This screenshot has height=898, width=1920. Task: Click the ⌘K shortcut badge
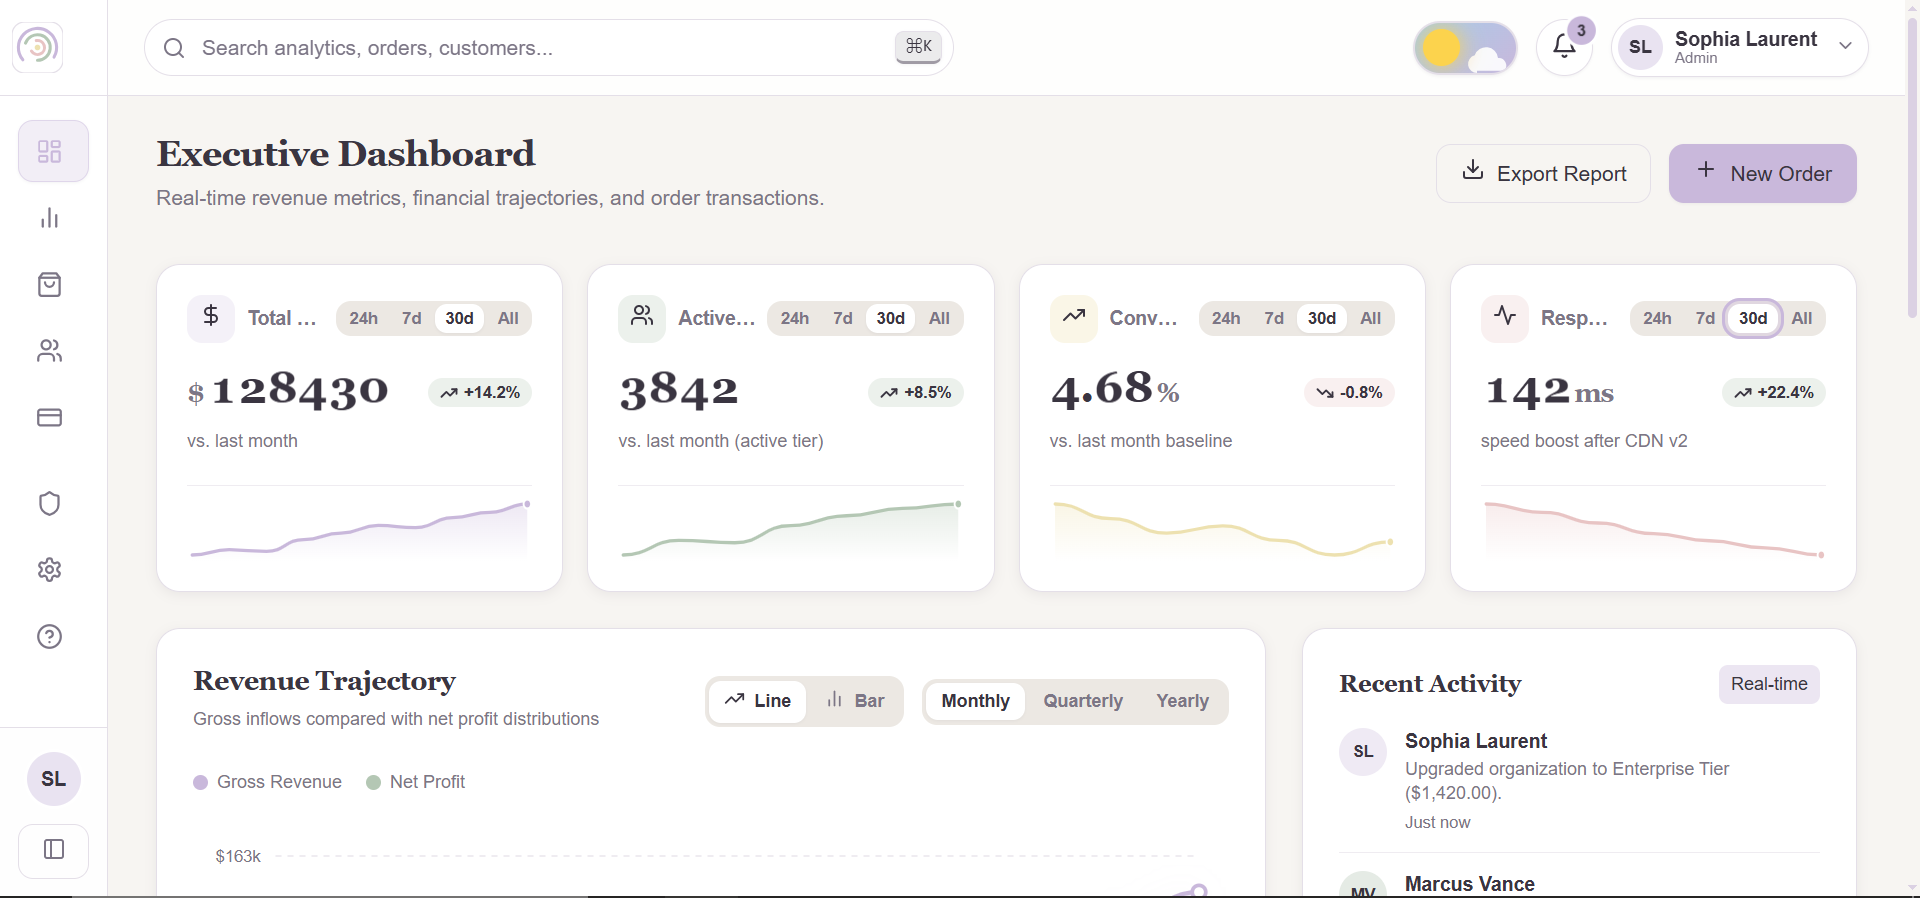pos(918,46)
